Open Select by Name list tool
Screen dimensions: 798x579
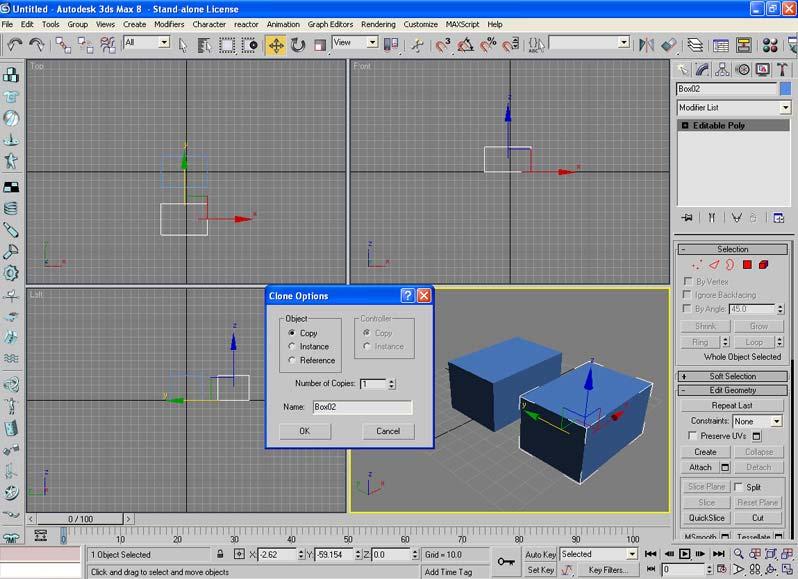pyautogui.click(x=204, y=45)
